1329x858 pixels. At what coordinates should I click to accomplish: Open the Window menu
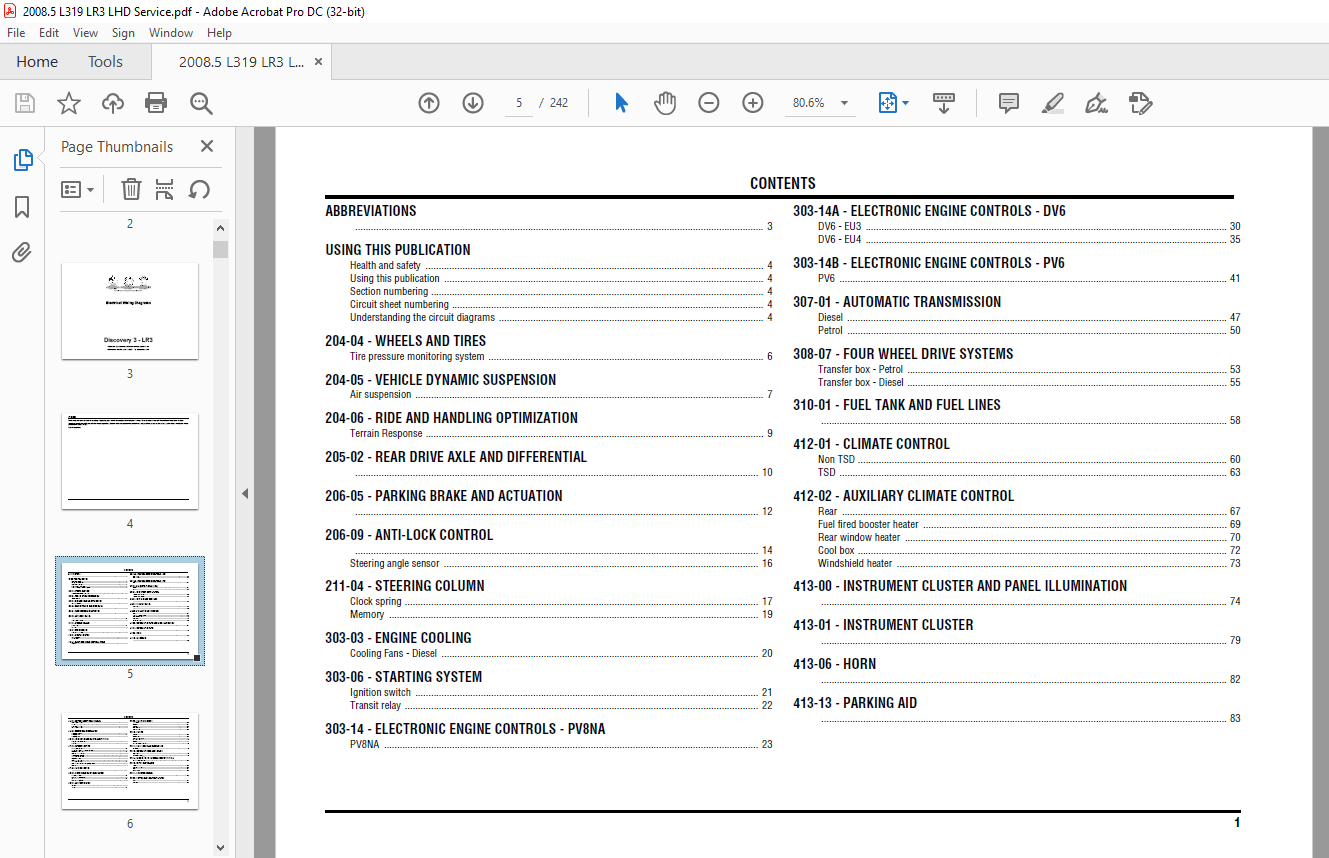click(x=171, y=33)
